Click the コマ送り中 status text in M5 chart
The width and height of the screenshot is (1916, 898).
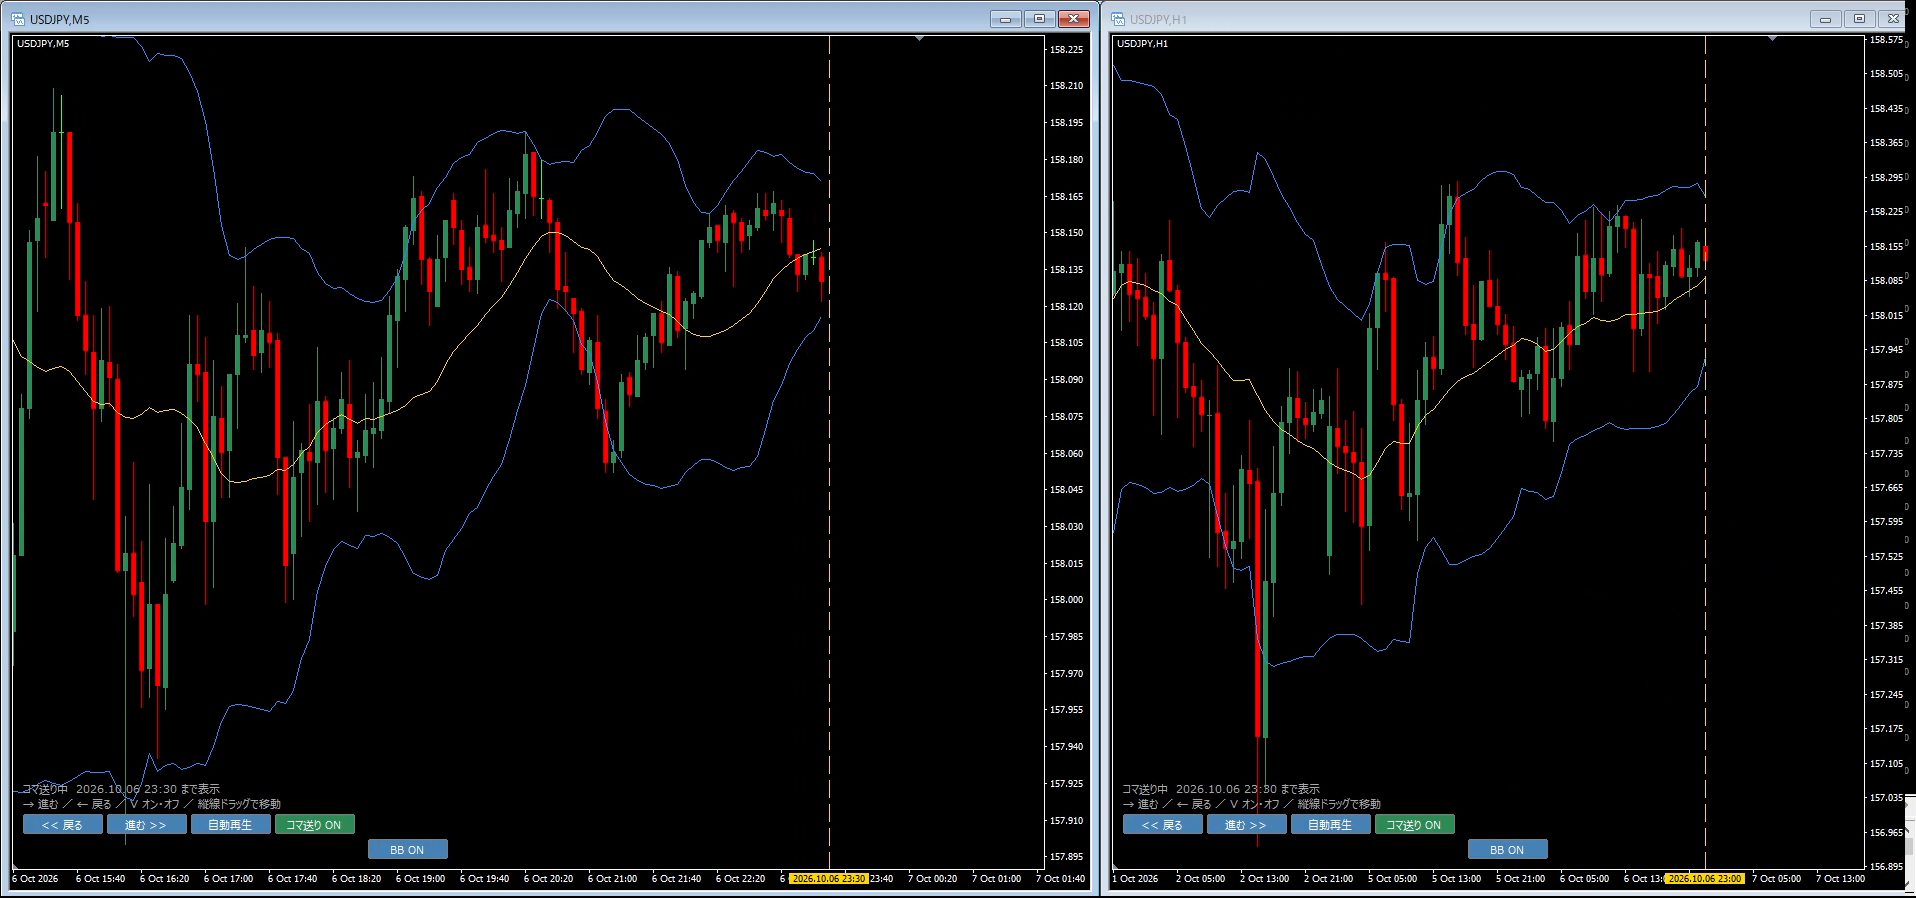45,789
